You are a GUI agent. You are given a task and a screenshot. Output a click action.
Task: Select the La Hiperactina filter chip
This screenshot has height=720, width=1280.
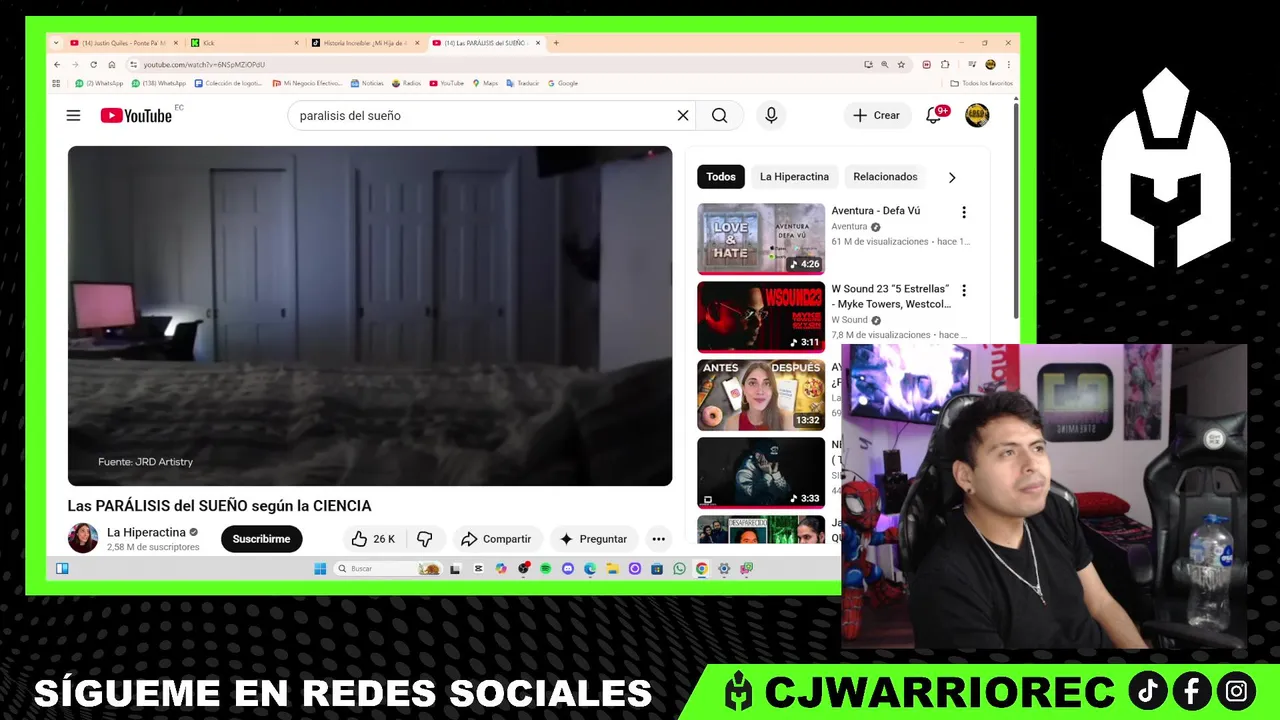pos(794,177)
